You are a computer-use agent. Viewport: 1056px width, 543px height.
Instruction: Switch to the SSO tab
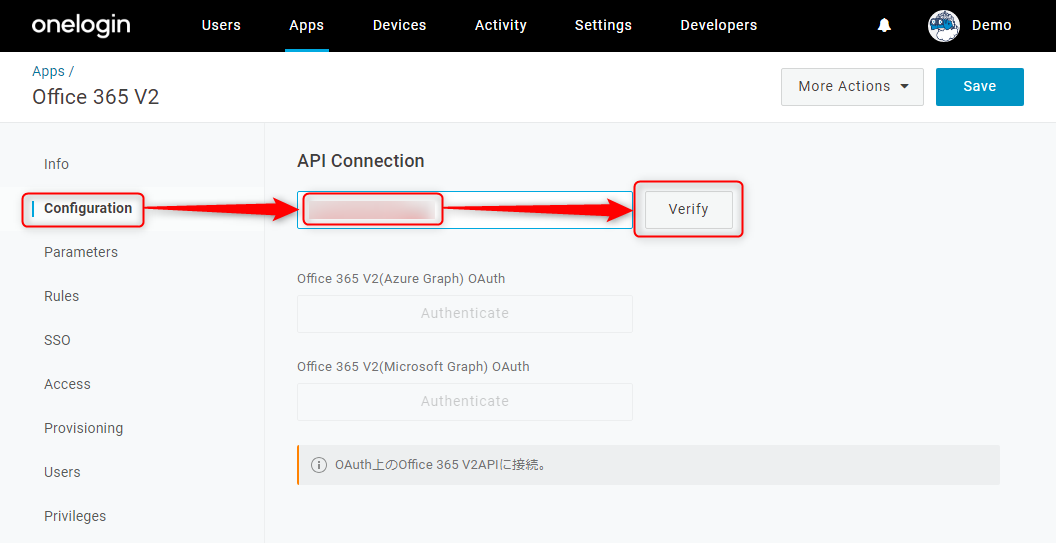57,340
